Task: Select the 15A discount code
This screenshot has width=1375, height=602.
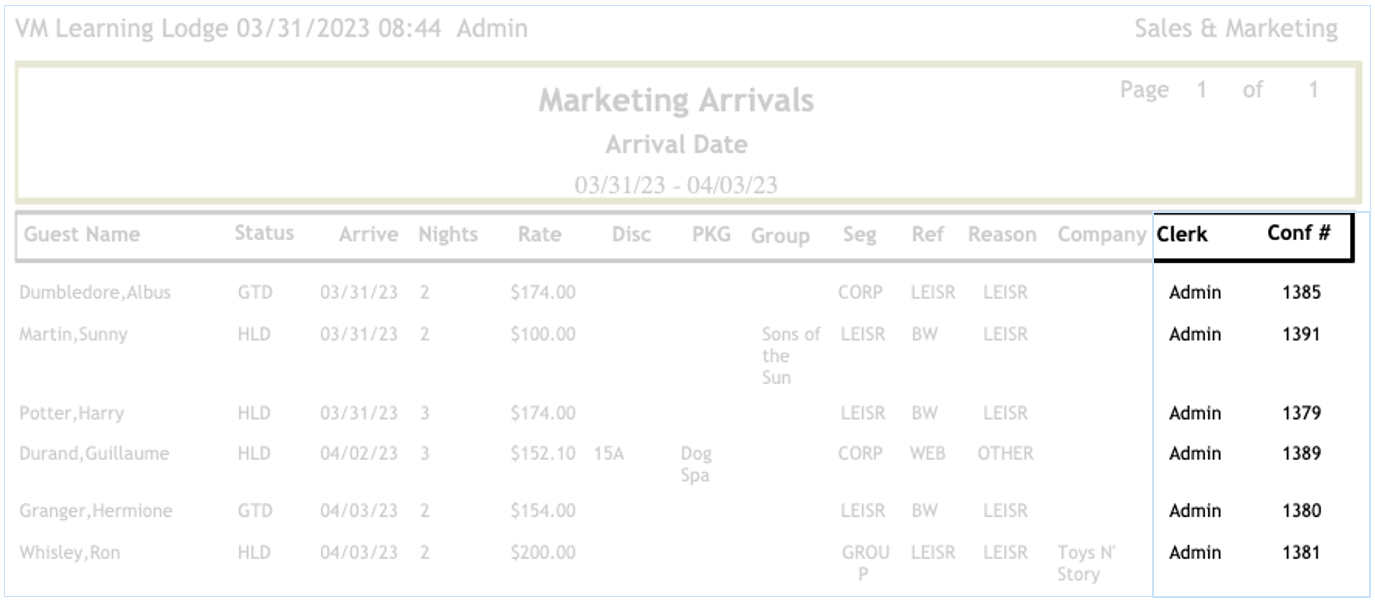Action: [x=608, y=453]
